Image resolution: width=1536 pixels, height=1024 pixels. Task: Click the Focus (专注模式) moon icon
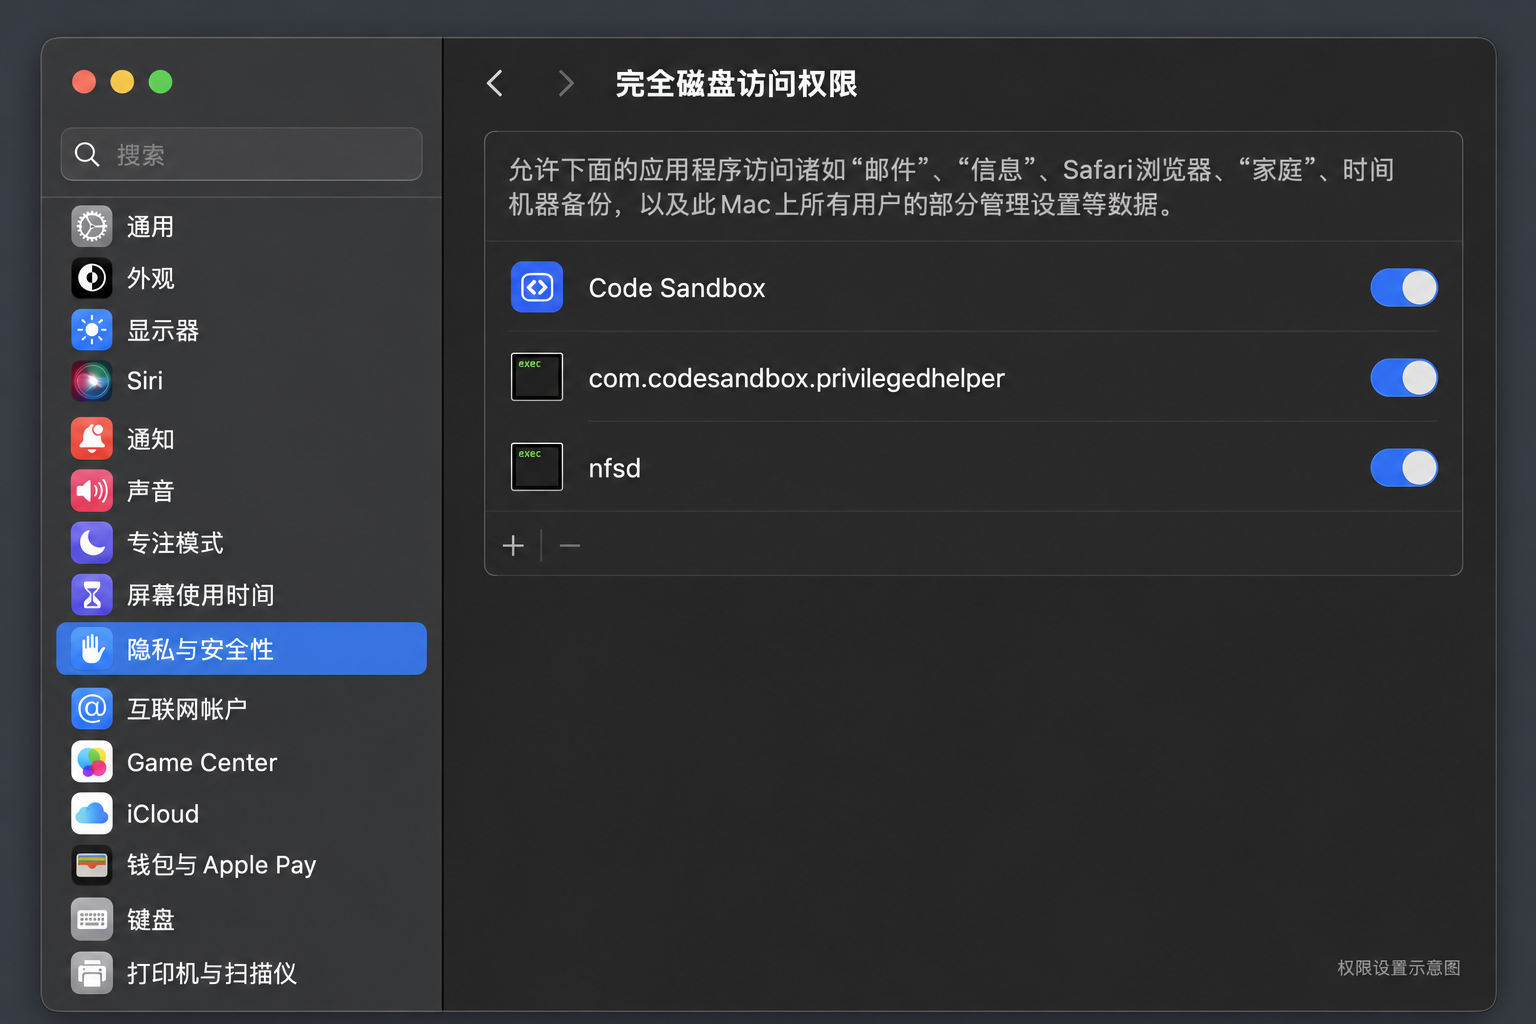(92, 542)
